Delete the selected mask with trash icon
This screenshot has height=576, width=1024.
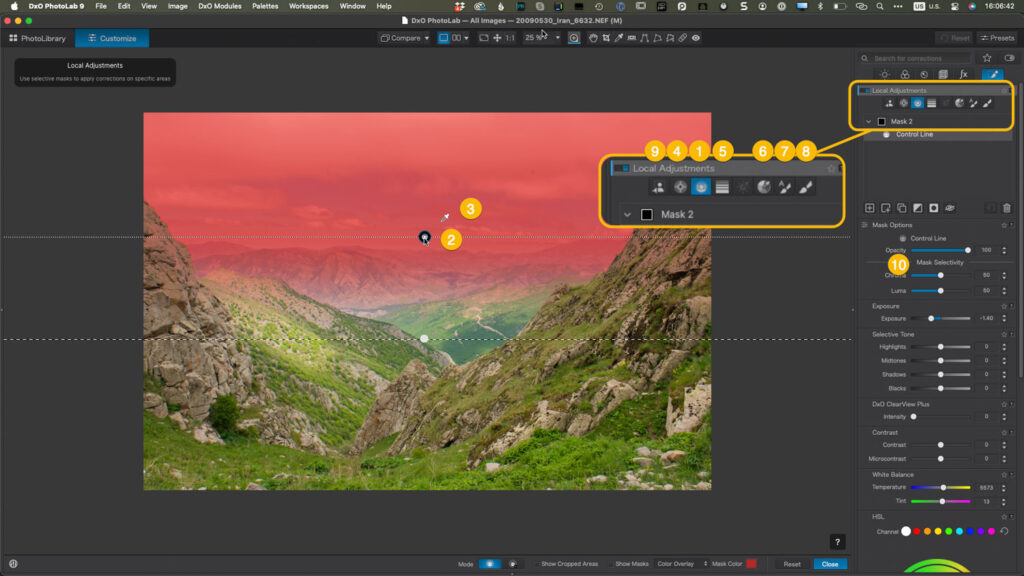pyautogui.click(x=1006, y=208)
